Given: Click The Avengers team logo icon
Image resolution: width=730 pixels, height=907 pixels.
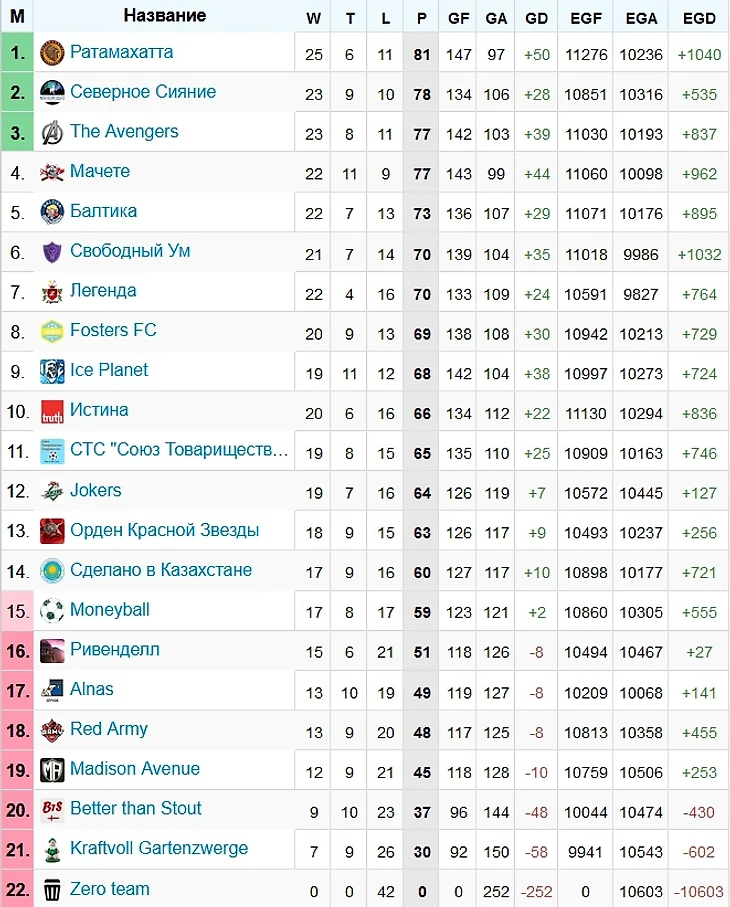Looking at the screenshot, I should (52, 132).
